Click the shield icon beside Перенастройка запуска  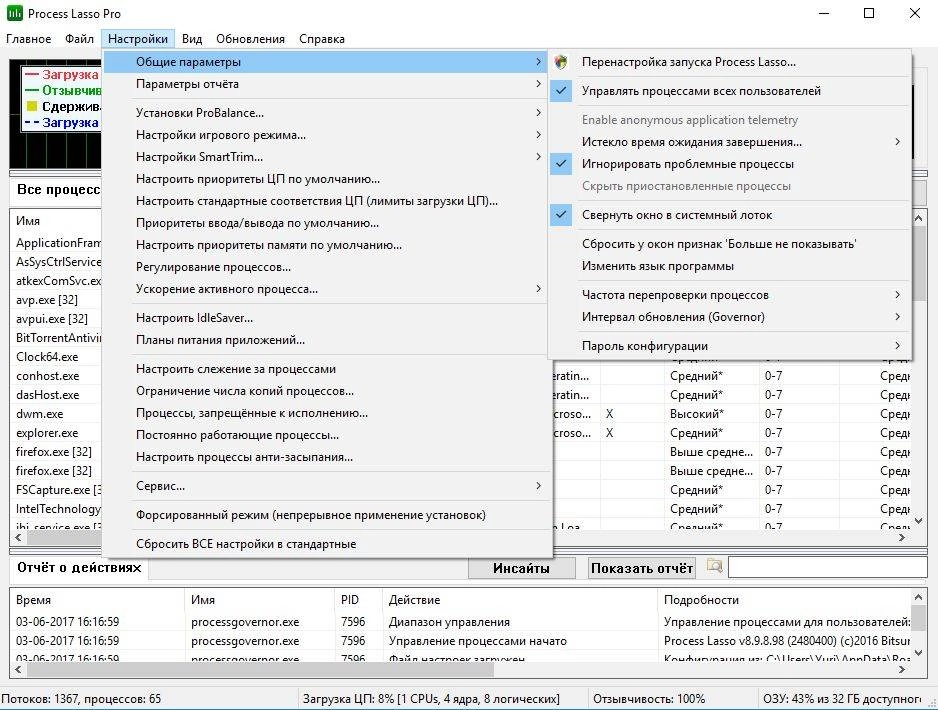coord(561,62)
